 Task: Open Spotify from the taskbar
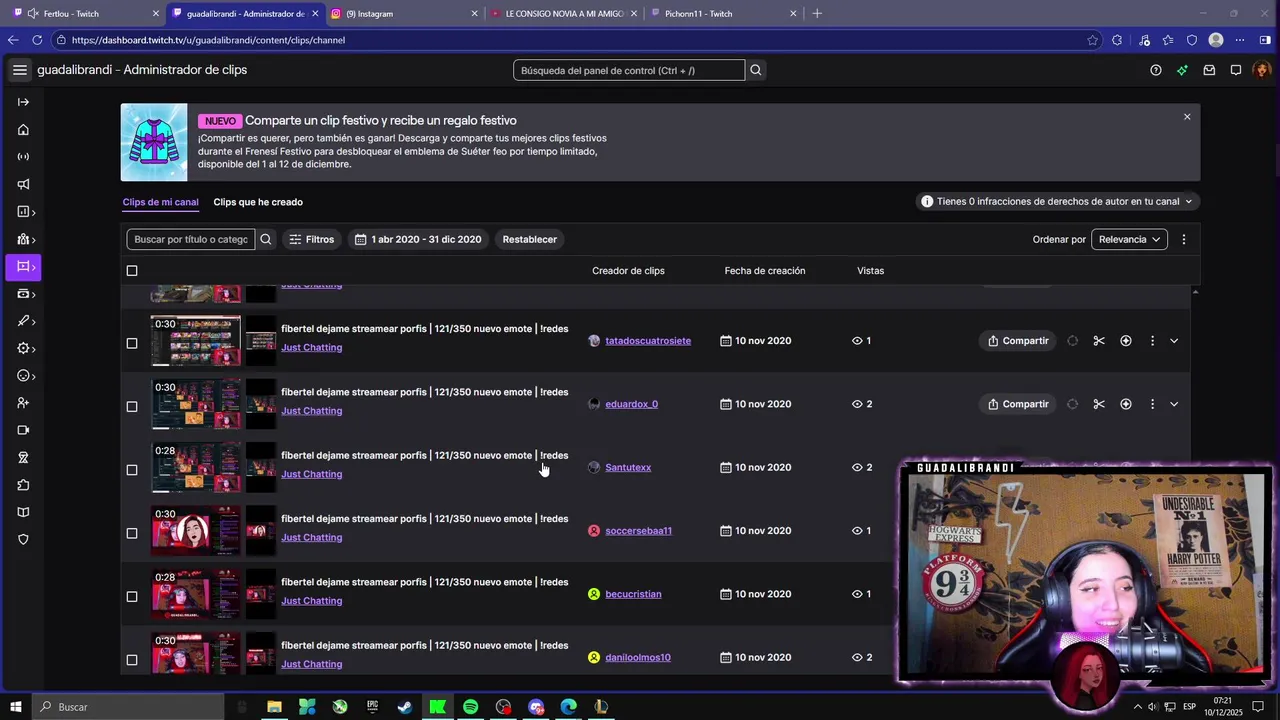tap(470, 707)
